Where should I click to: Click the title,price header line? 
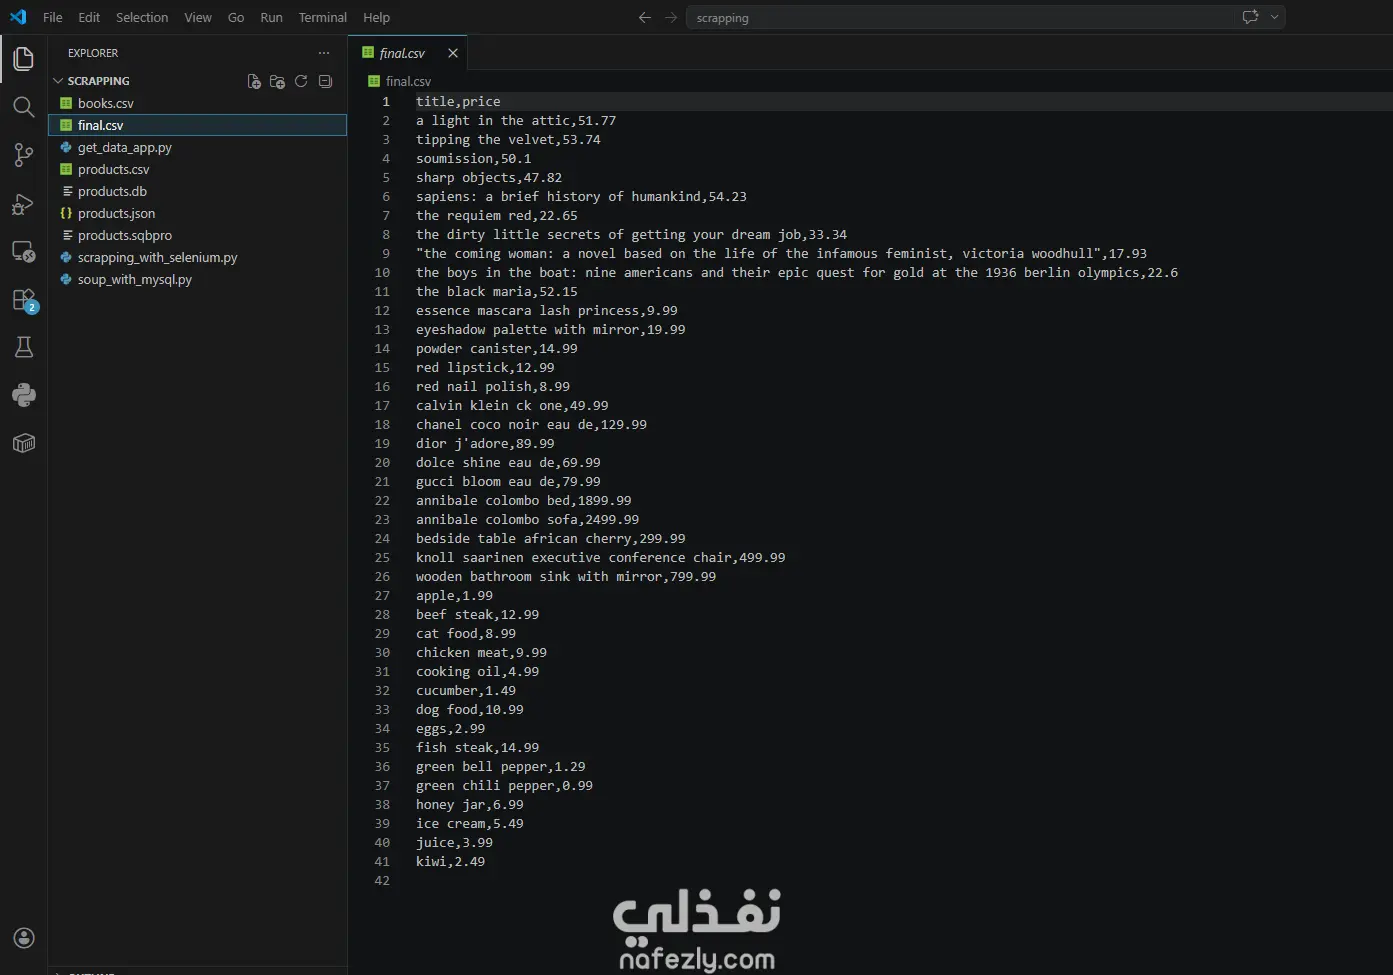point(458,101)
